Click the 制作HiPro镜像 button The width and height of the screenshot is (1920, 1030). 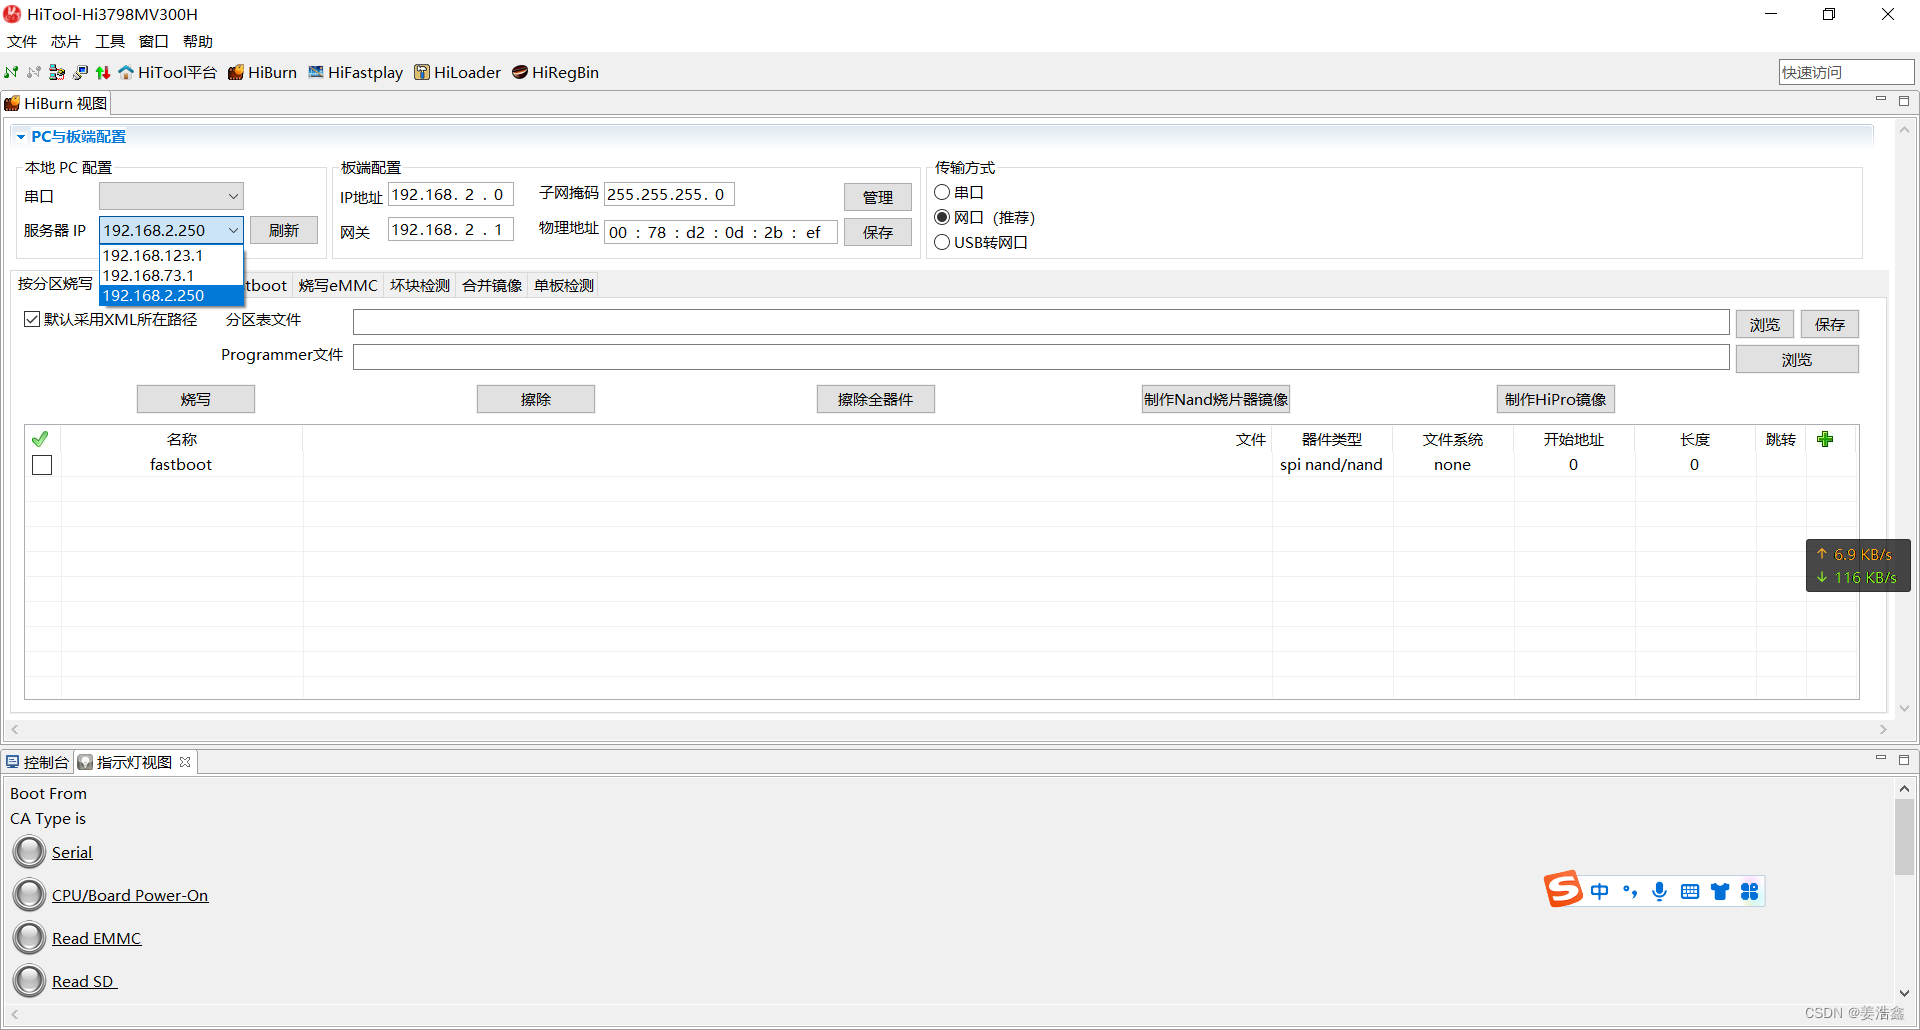[x=1556, y=399]
